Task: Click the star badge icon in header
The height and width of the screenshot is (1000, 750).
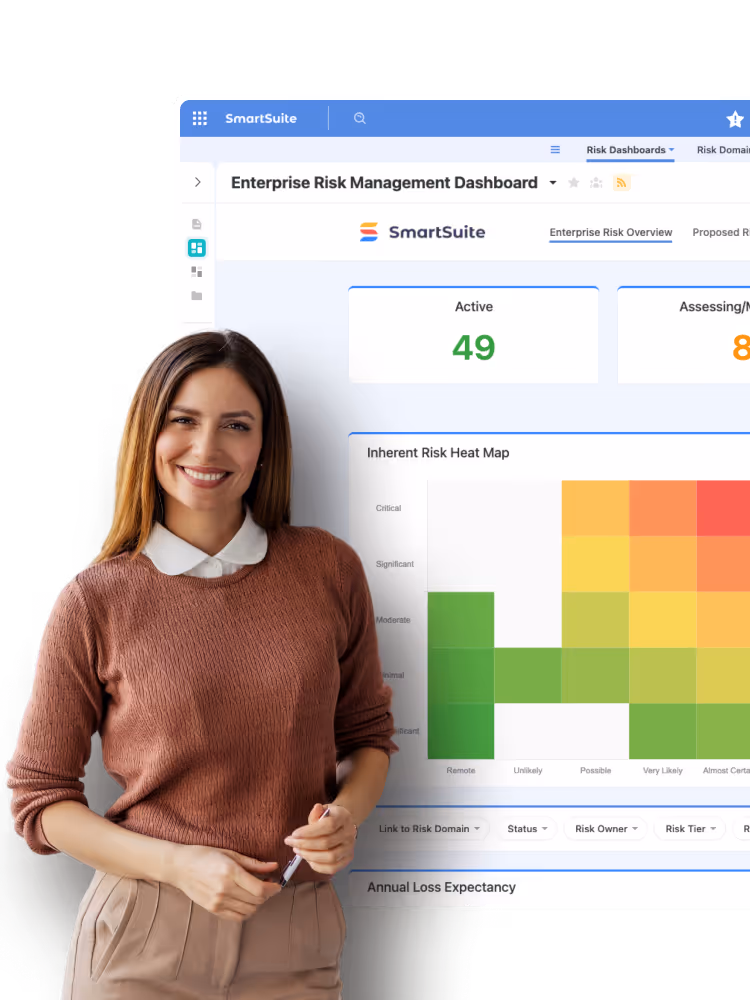Action: click(735, 119)
